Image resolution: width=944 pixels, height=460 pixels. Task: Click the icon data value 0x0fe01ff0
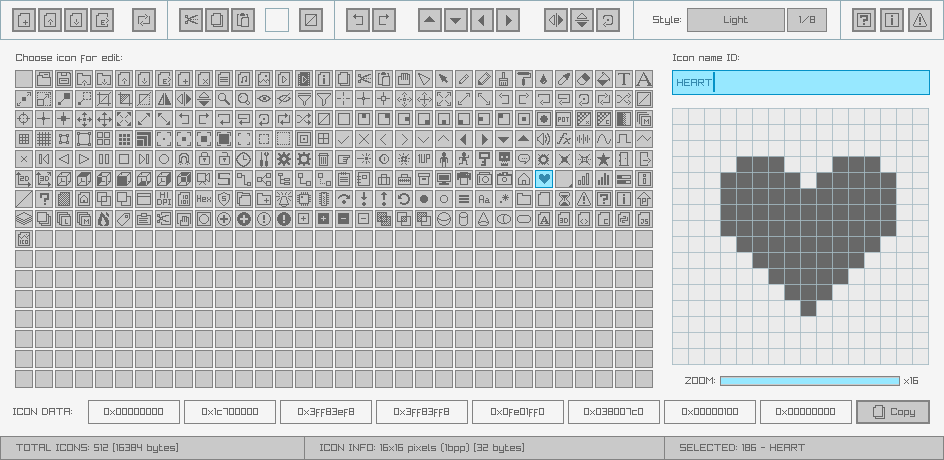click(518, 412)
